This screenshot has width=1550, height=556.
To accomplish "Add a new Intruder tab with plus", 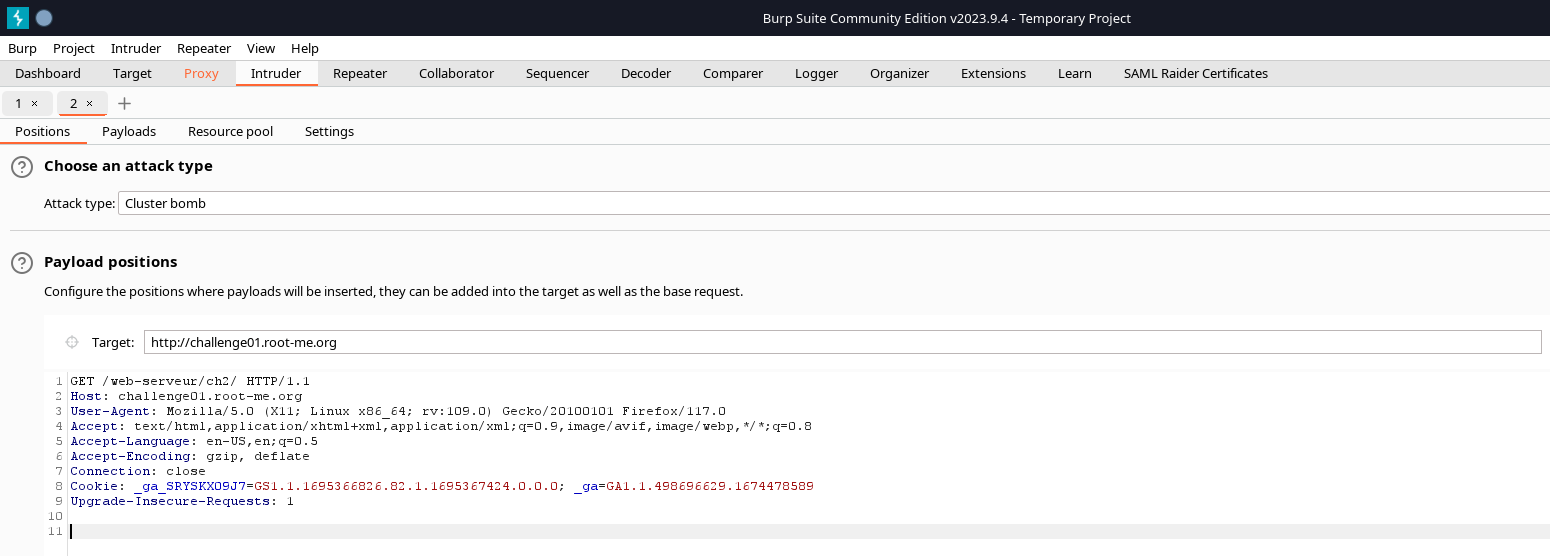I will click(124, 103).
